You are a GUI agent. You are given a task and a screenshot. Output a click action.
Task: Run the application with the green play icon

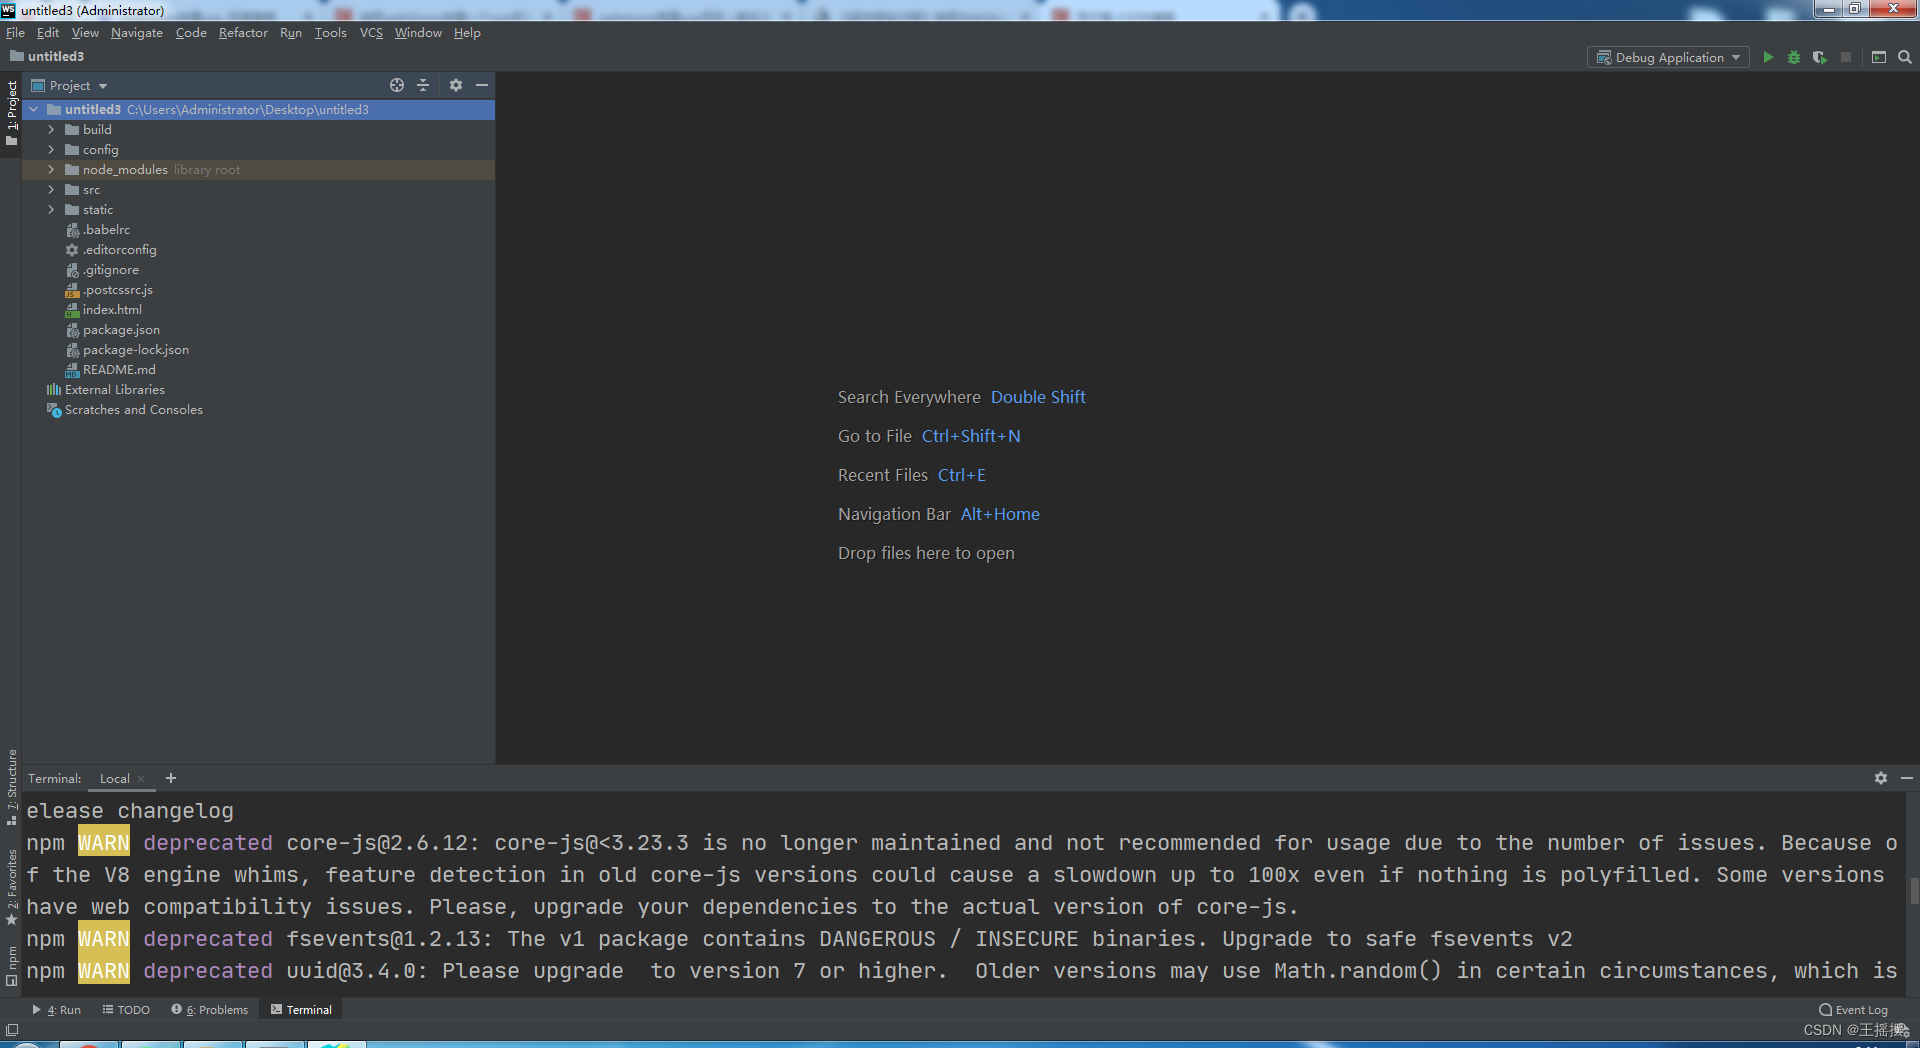pyautogui.click(x=1768, y=57)
